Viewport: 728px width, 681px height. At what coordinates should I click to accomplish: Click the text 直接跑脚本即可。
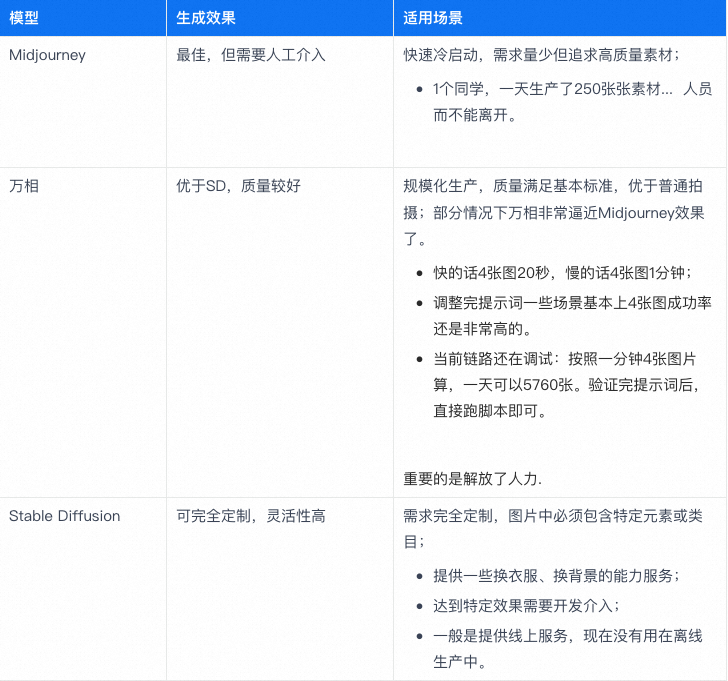click(490, 411)
